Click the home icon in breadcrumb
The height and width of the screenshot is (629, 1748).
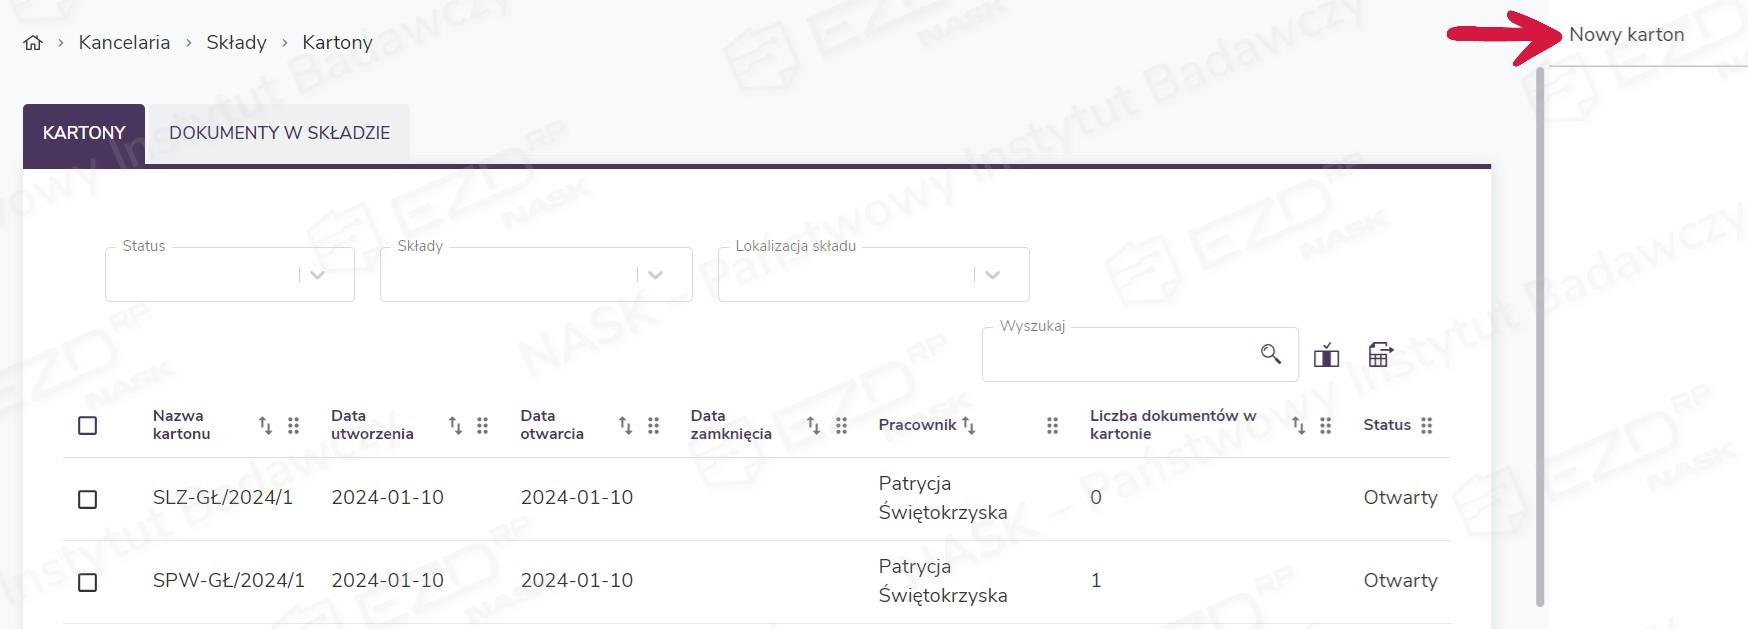(33, 43)
